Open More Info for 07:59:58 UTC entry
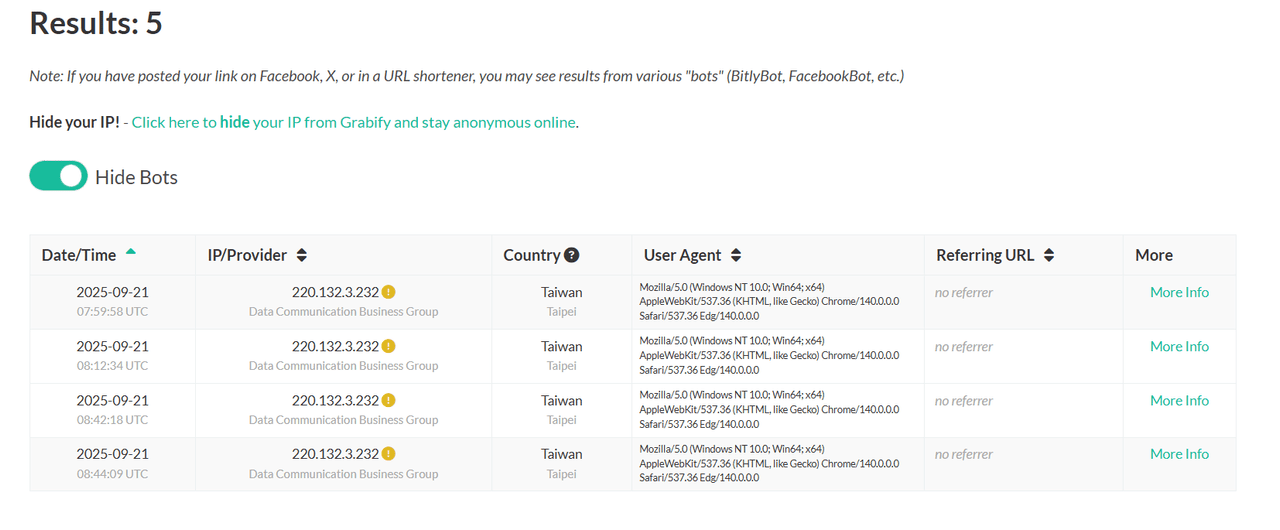 point(1179,292)
